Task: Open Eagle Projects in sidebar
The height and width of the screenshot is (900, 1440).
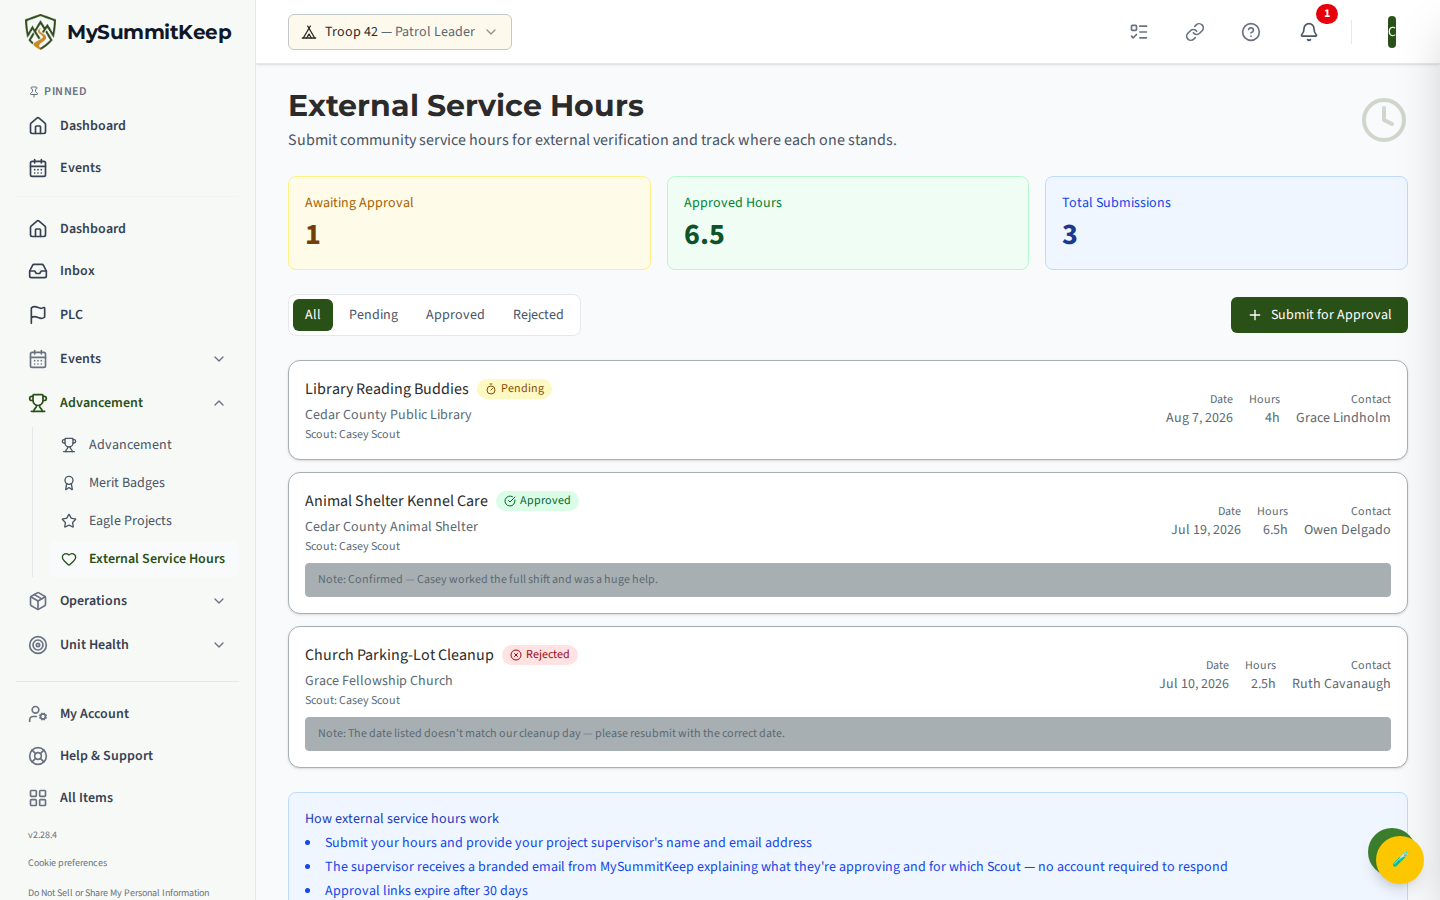Action: [x=143, y=520]
